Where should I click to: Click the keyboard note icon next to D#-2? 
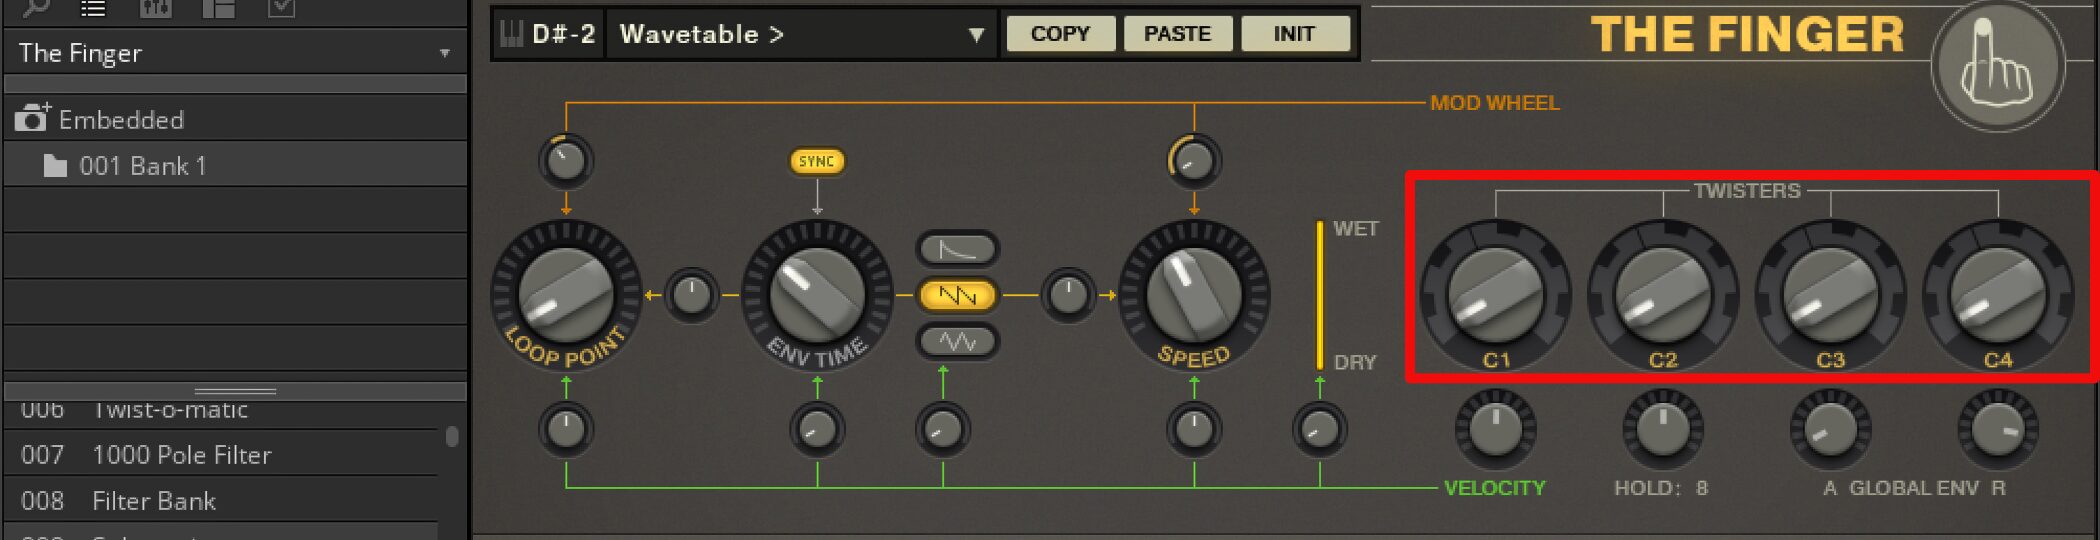tap(511, 34)
